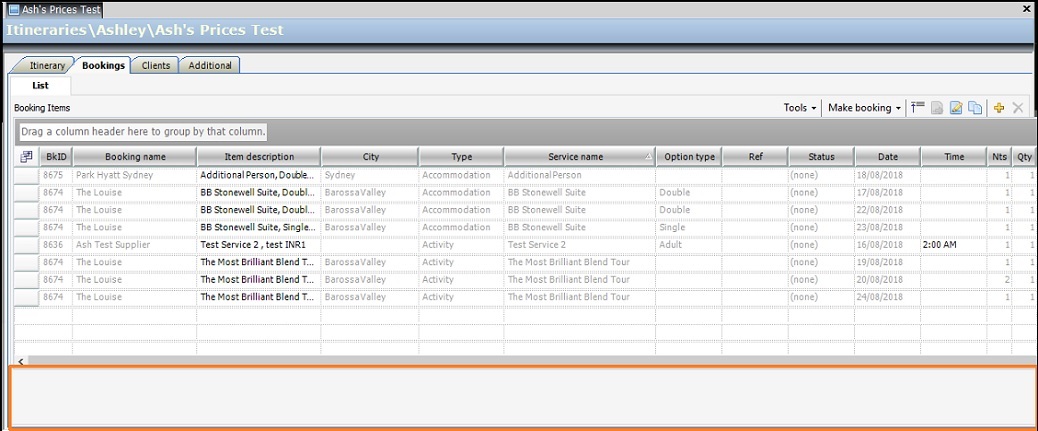Open the Clients tab
The image size is (1038, 431).
pyautogui.click(x=155, y=66)
